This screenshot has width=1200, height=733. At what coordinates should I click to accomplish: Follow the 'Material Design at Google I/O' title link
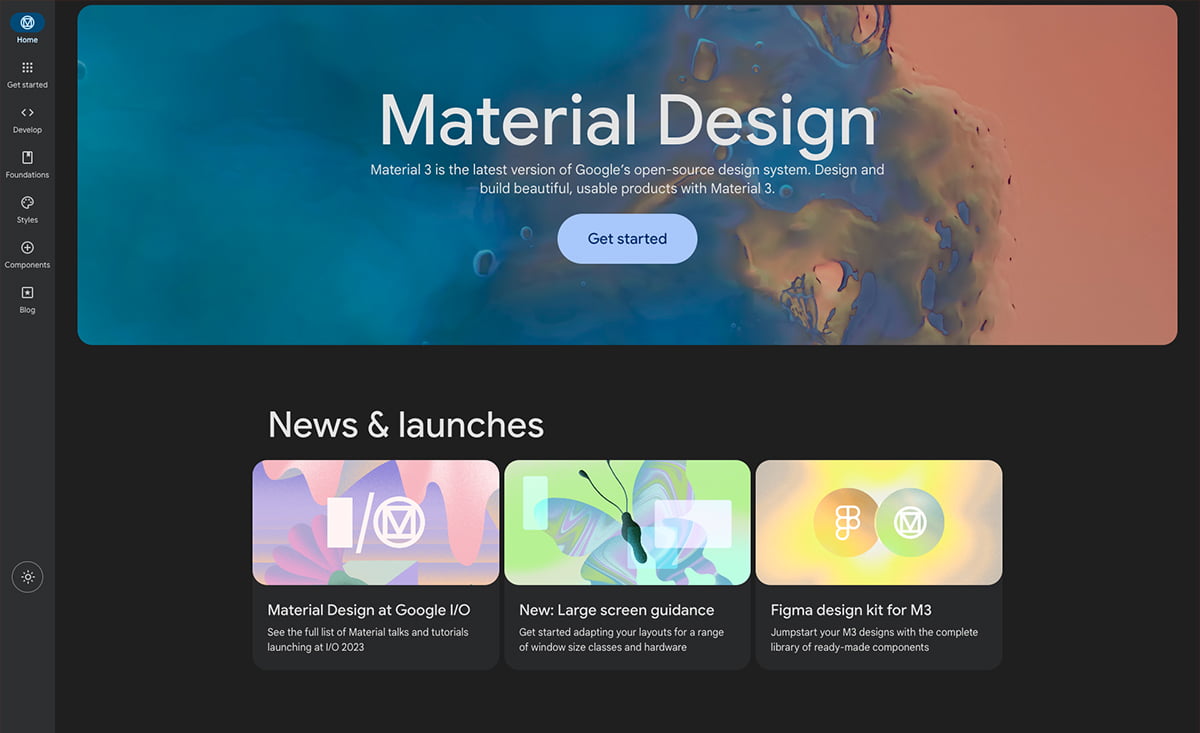(x=368, y=610)
